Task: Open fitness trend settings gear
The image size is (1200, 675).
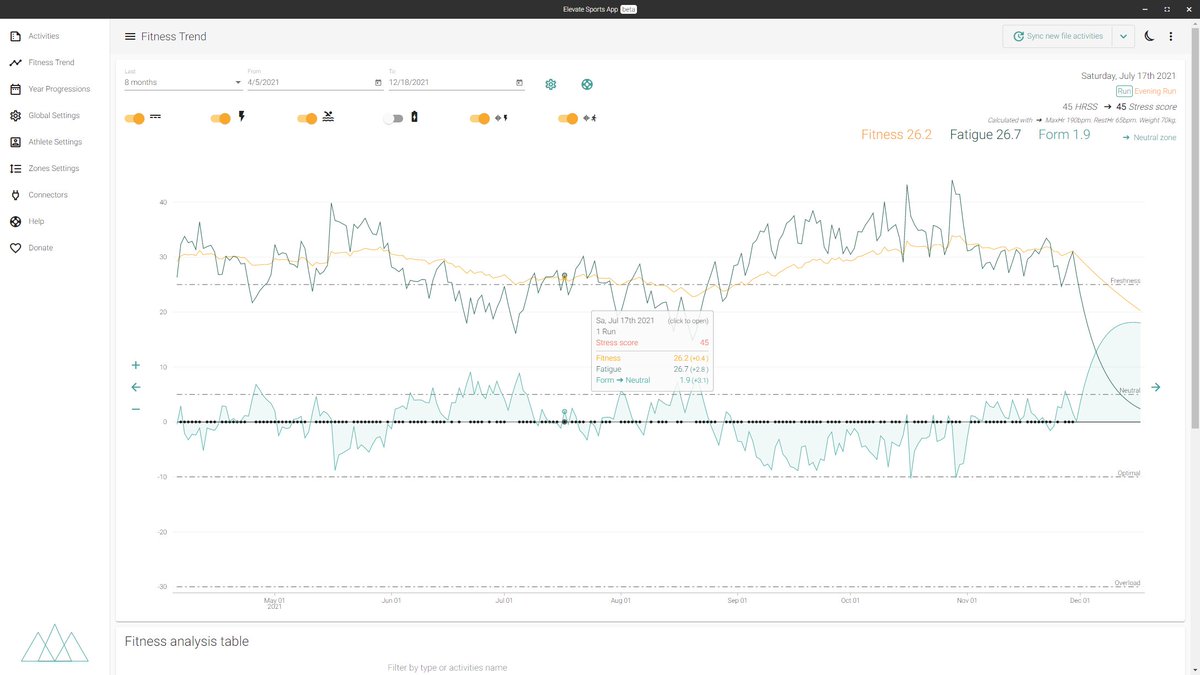Action: coord(550,84)
